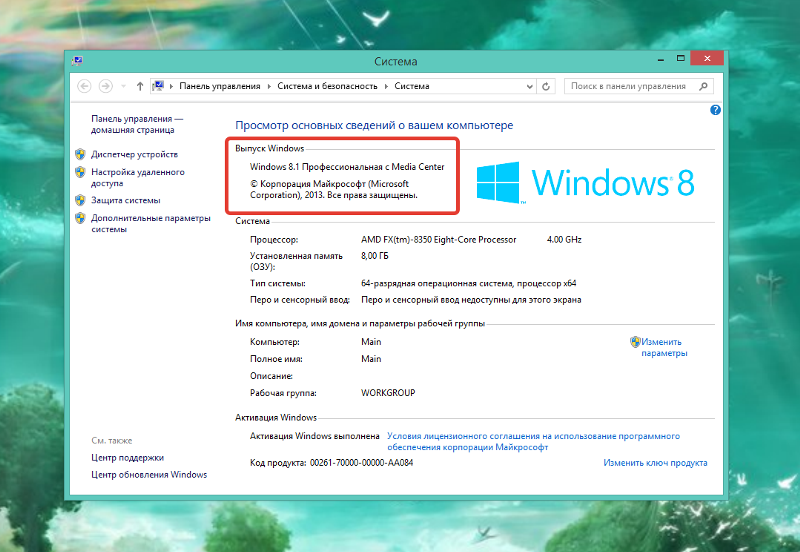Screen dimensions: 800x552
Task: Select the 'Система' breadcrumb in the address bar
Action: (412, 86)
